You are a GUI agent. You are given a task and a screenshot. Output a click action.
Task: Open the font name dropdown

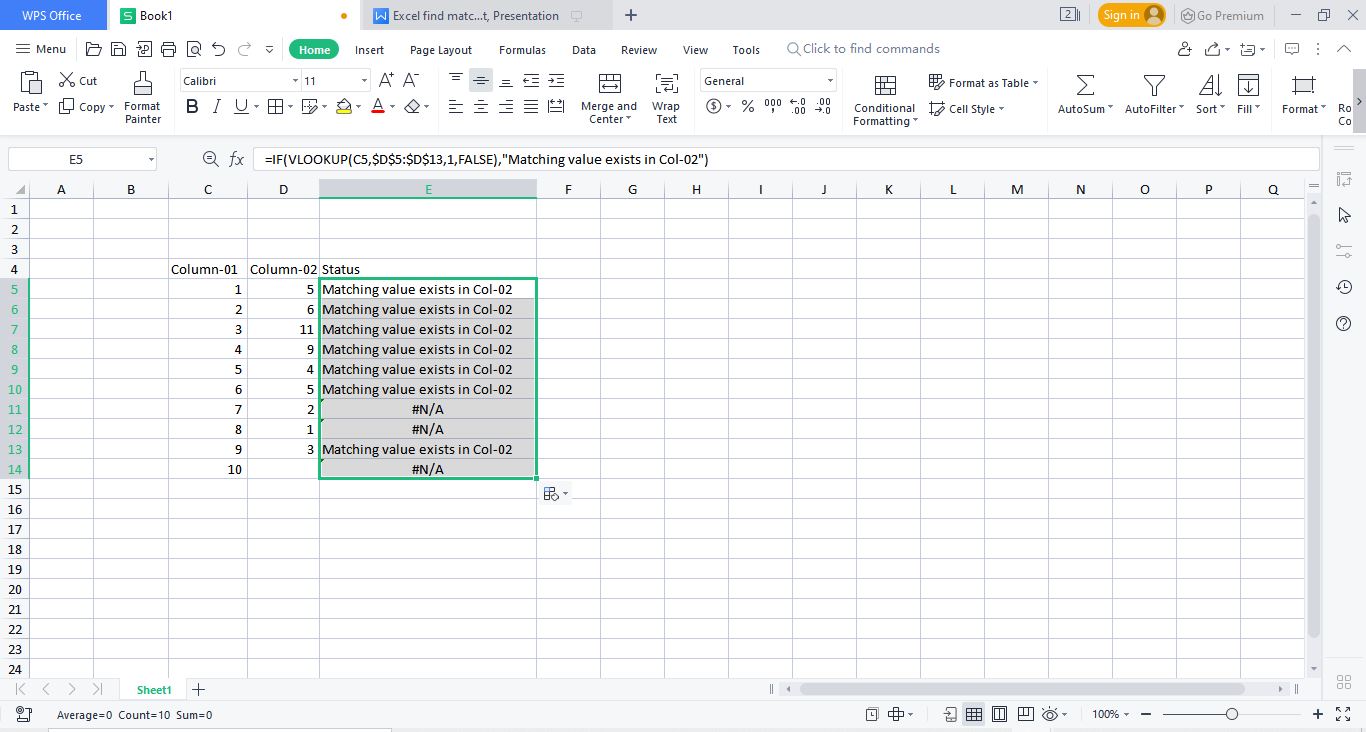click(293, 80)
